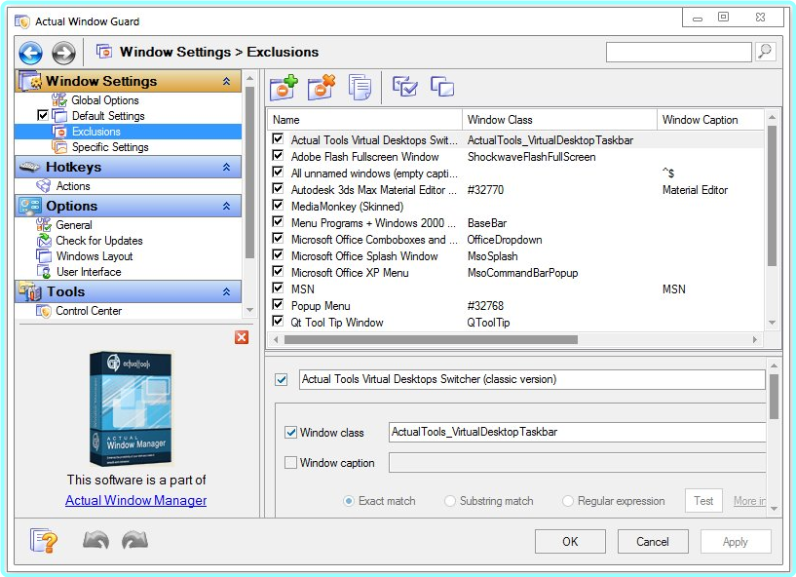The height and width of the screenshot is (577, 796).
Task: Click the redo arrow at the bottom
Action: [135, 540]
